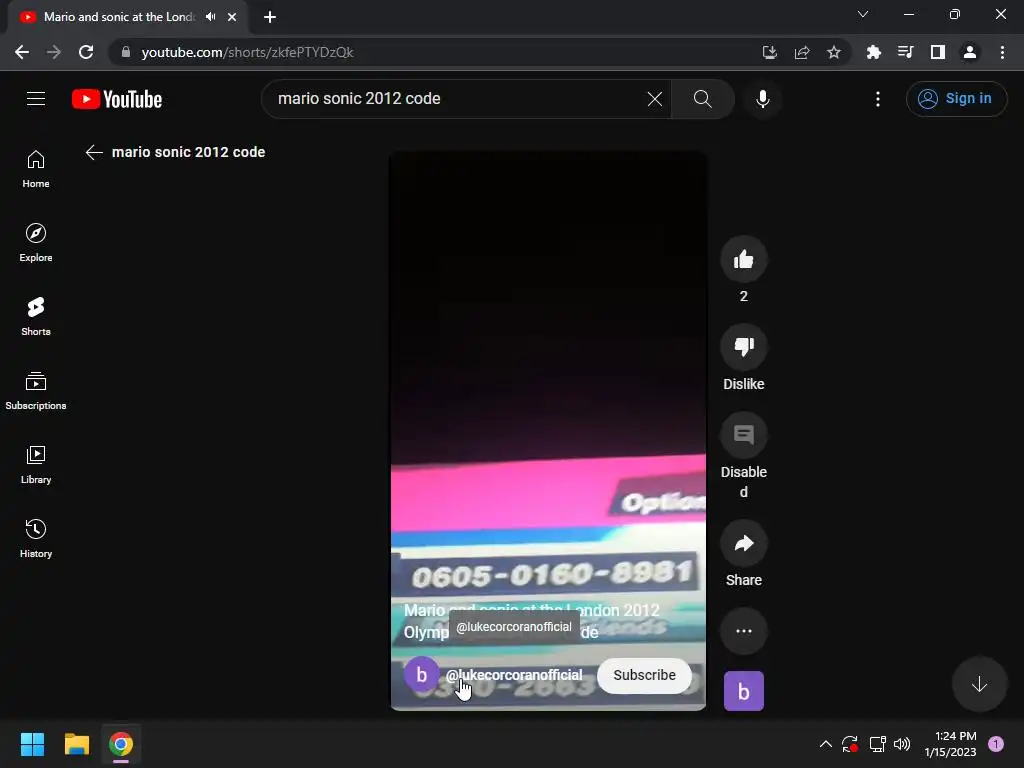Open @lukecorcoranofficial channel link
This screenshot has width=1024, height=768.
point(514,675)
